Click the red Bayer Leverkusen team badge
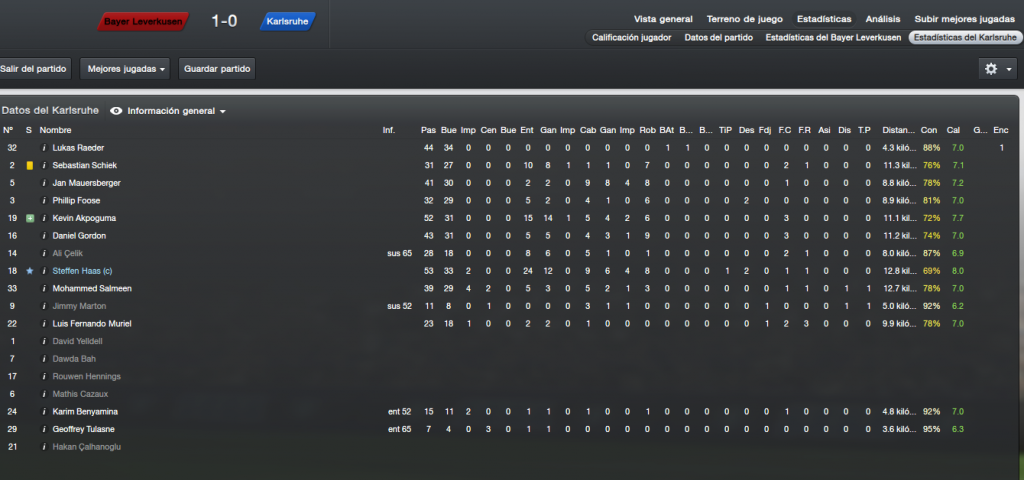 144,22
